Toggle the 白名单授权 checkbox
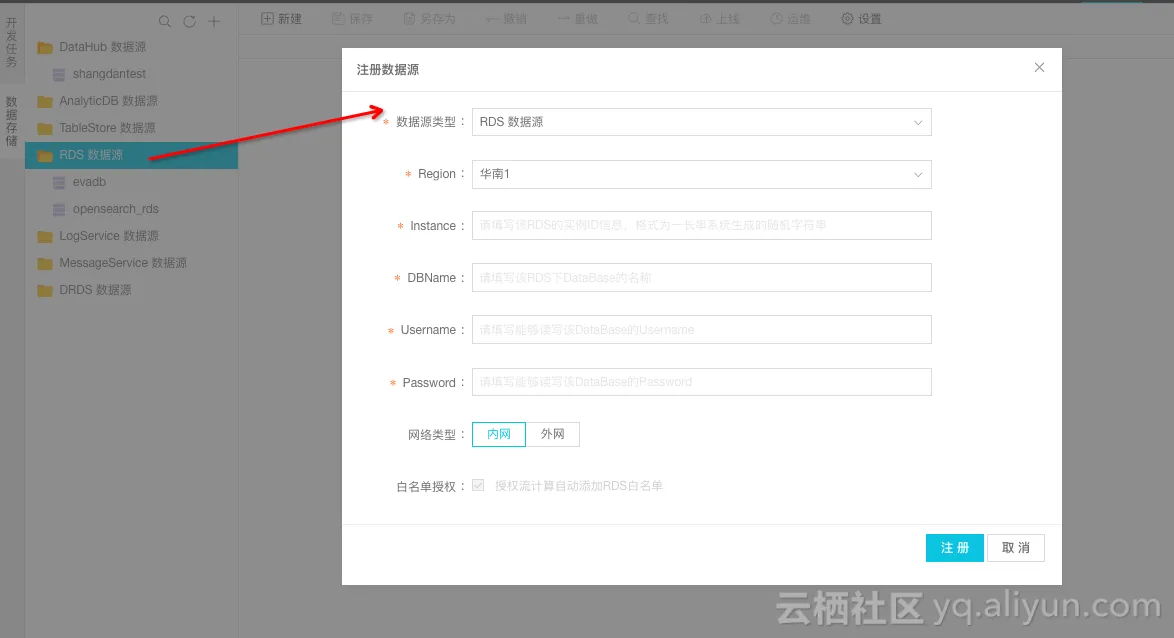This screenshot has height=638, width=1174. 478,485
